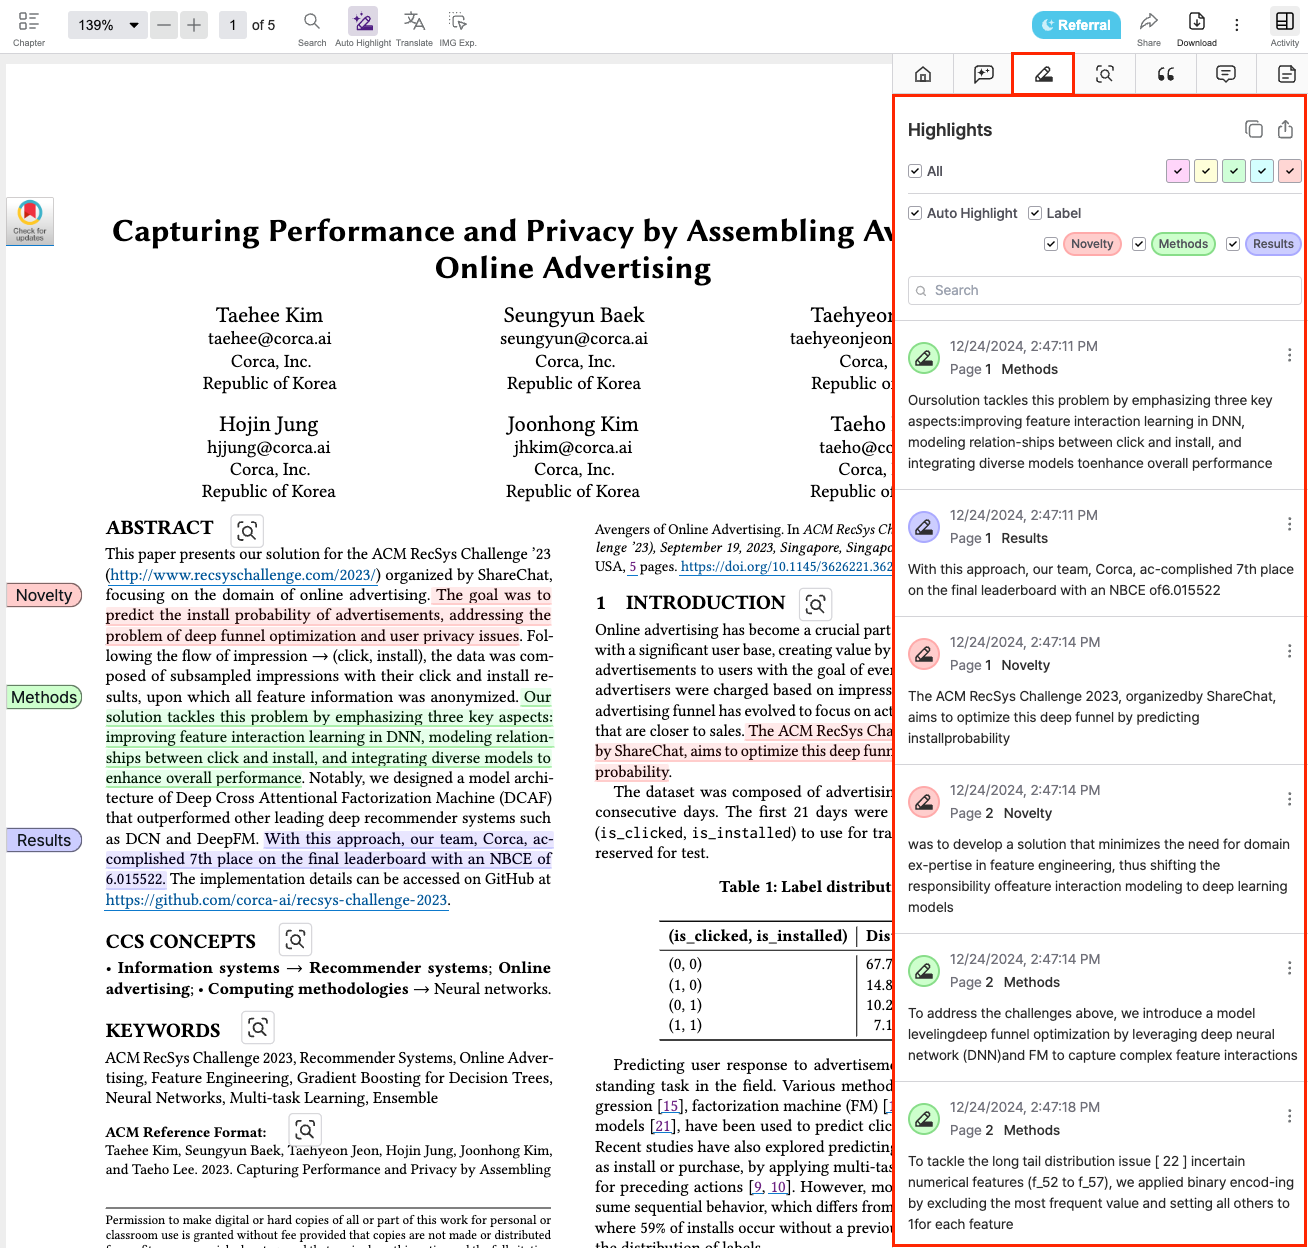Copy all highlights icon
Image resolution: width=1308 pixels, height=1248 pixels.
pyautogui.click(x=1253, y=129)
